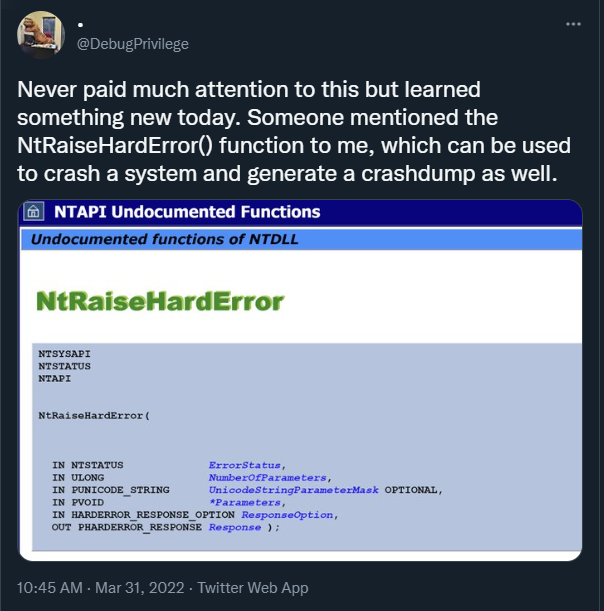The image size is (604, 611).
Task: Open the @DebugPrivilege profile handle
Action: (x=133, y=44)
